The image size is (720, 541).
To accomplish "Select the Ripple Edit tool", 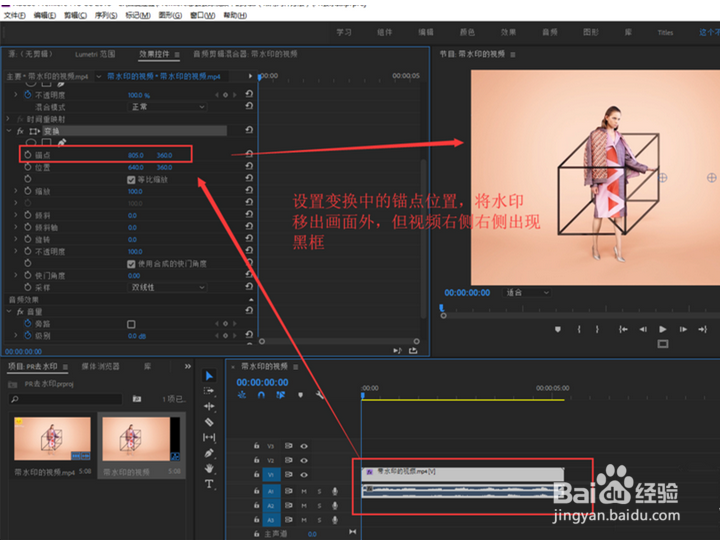I will click(209, 406).
